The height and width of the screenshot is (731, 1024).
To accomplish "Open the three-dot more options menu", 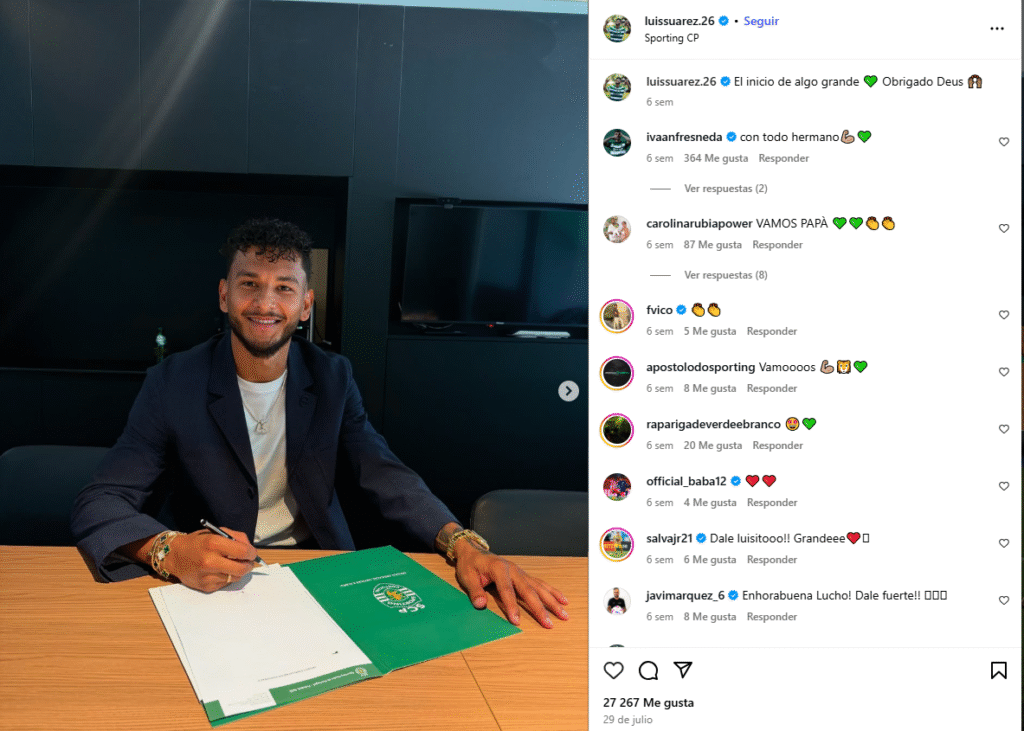I will coord(997,28).
